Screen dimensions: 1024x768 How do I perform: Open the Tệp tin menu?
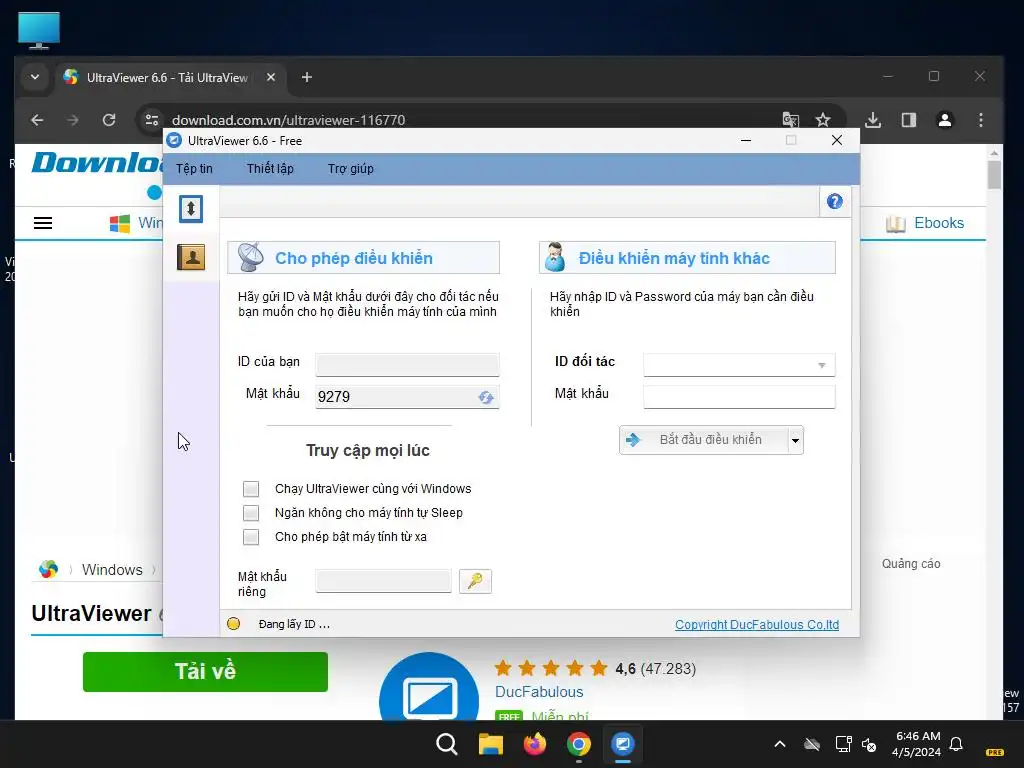(x=194, y=168)
